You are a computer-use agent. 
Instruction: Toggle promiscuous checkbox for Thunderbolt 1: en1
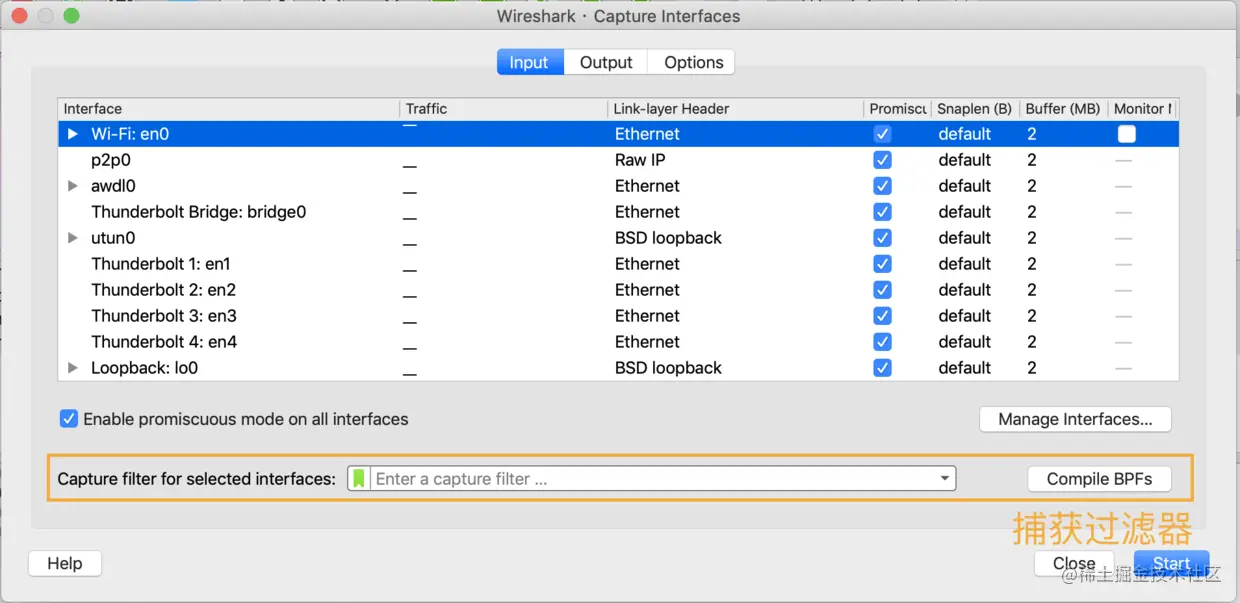pyautogui.click(x=882, y=264)
